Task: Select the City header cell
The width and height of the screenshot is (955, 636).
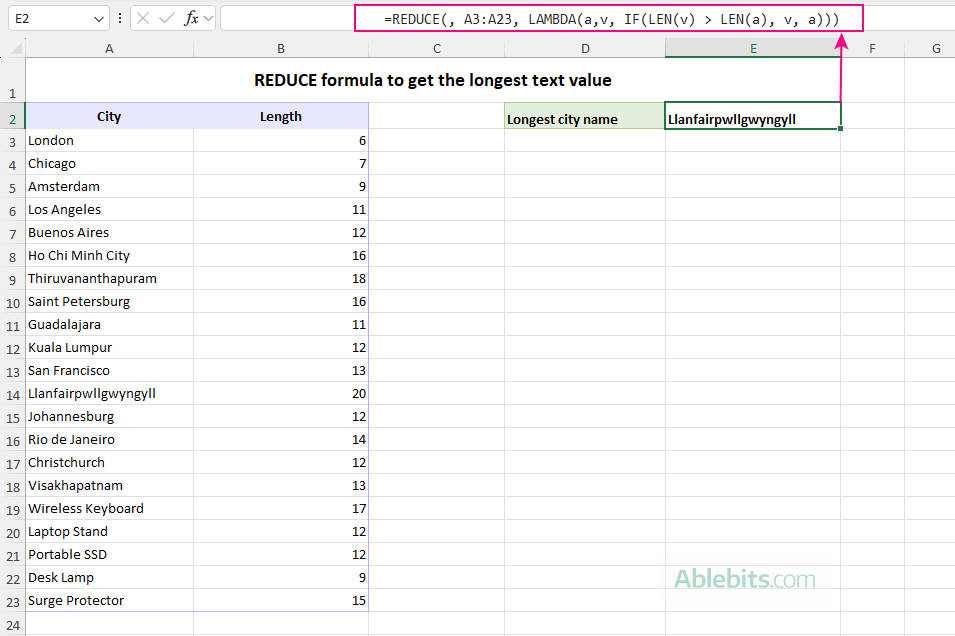Action: (x=109, y=116)
